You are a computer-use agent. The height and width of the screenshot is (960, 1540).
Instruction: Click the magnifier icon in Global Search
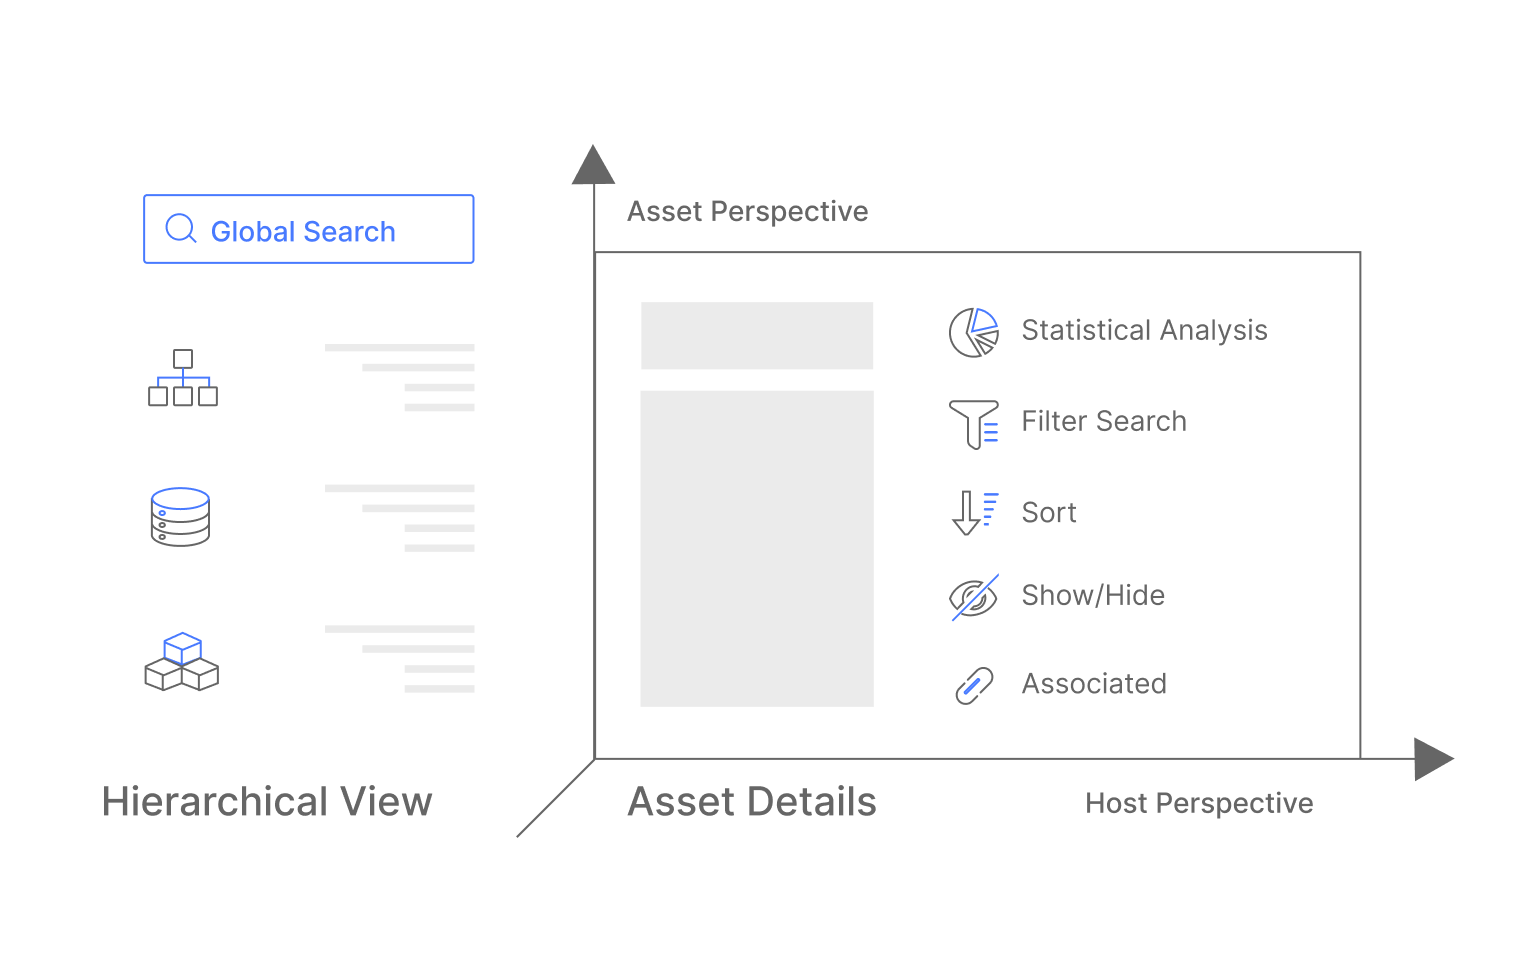coord(181,229)
